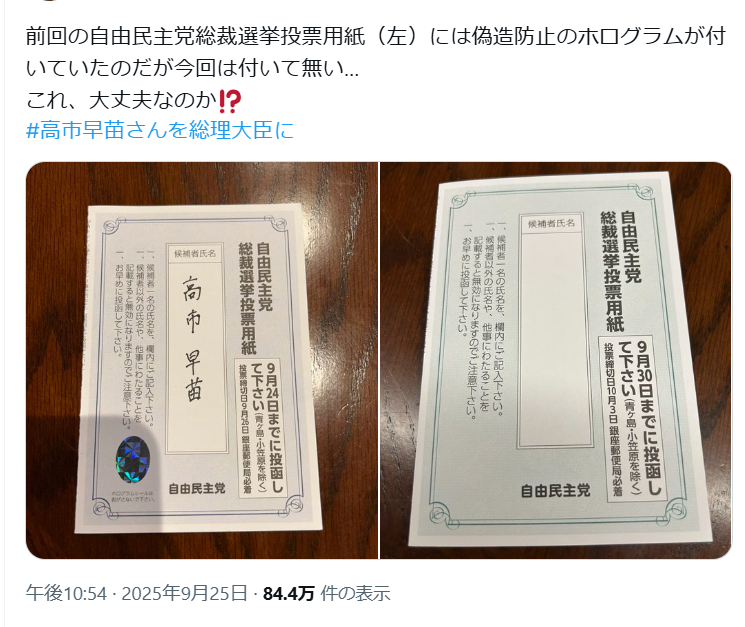This screenshot has height=627, width=745.
Task: Click handwritten 高市早苗 name on left ballot
Action: tap(193, 338)
